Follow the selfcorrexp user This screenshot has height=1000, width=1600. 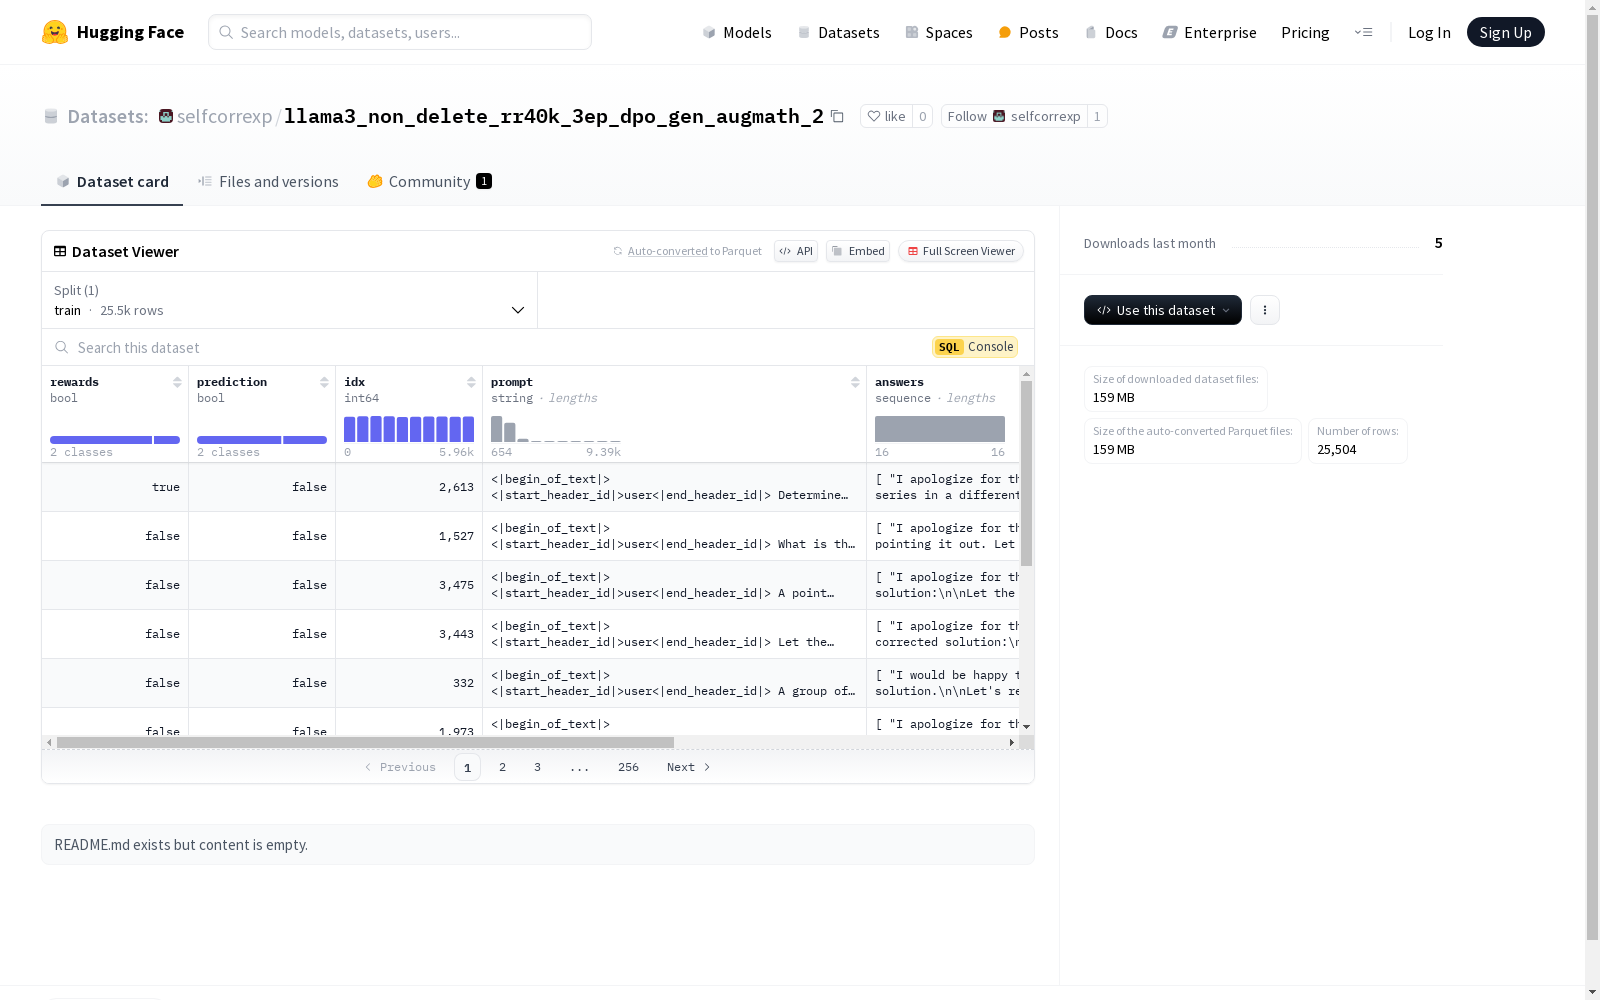pyautogui.click(x=1014, y=116)
